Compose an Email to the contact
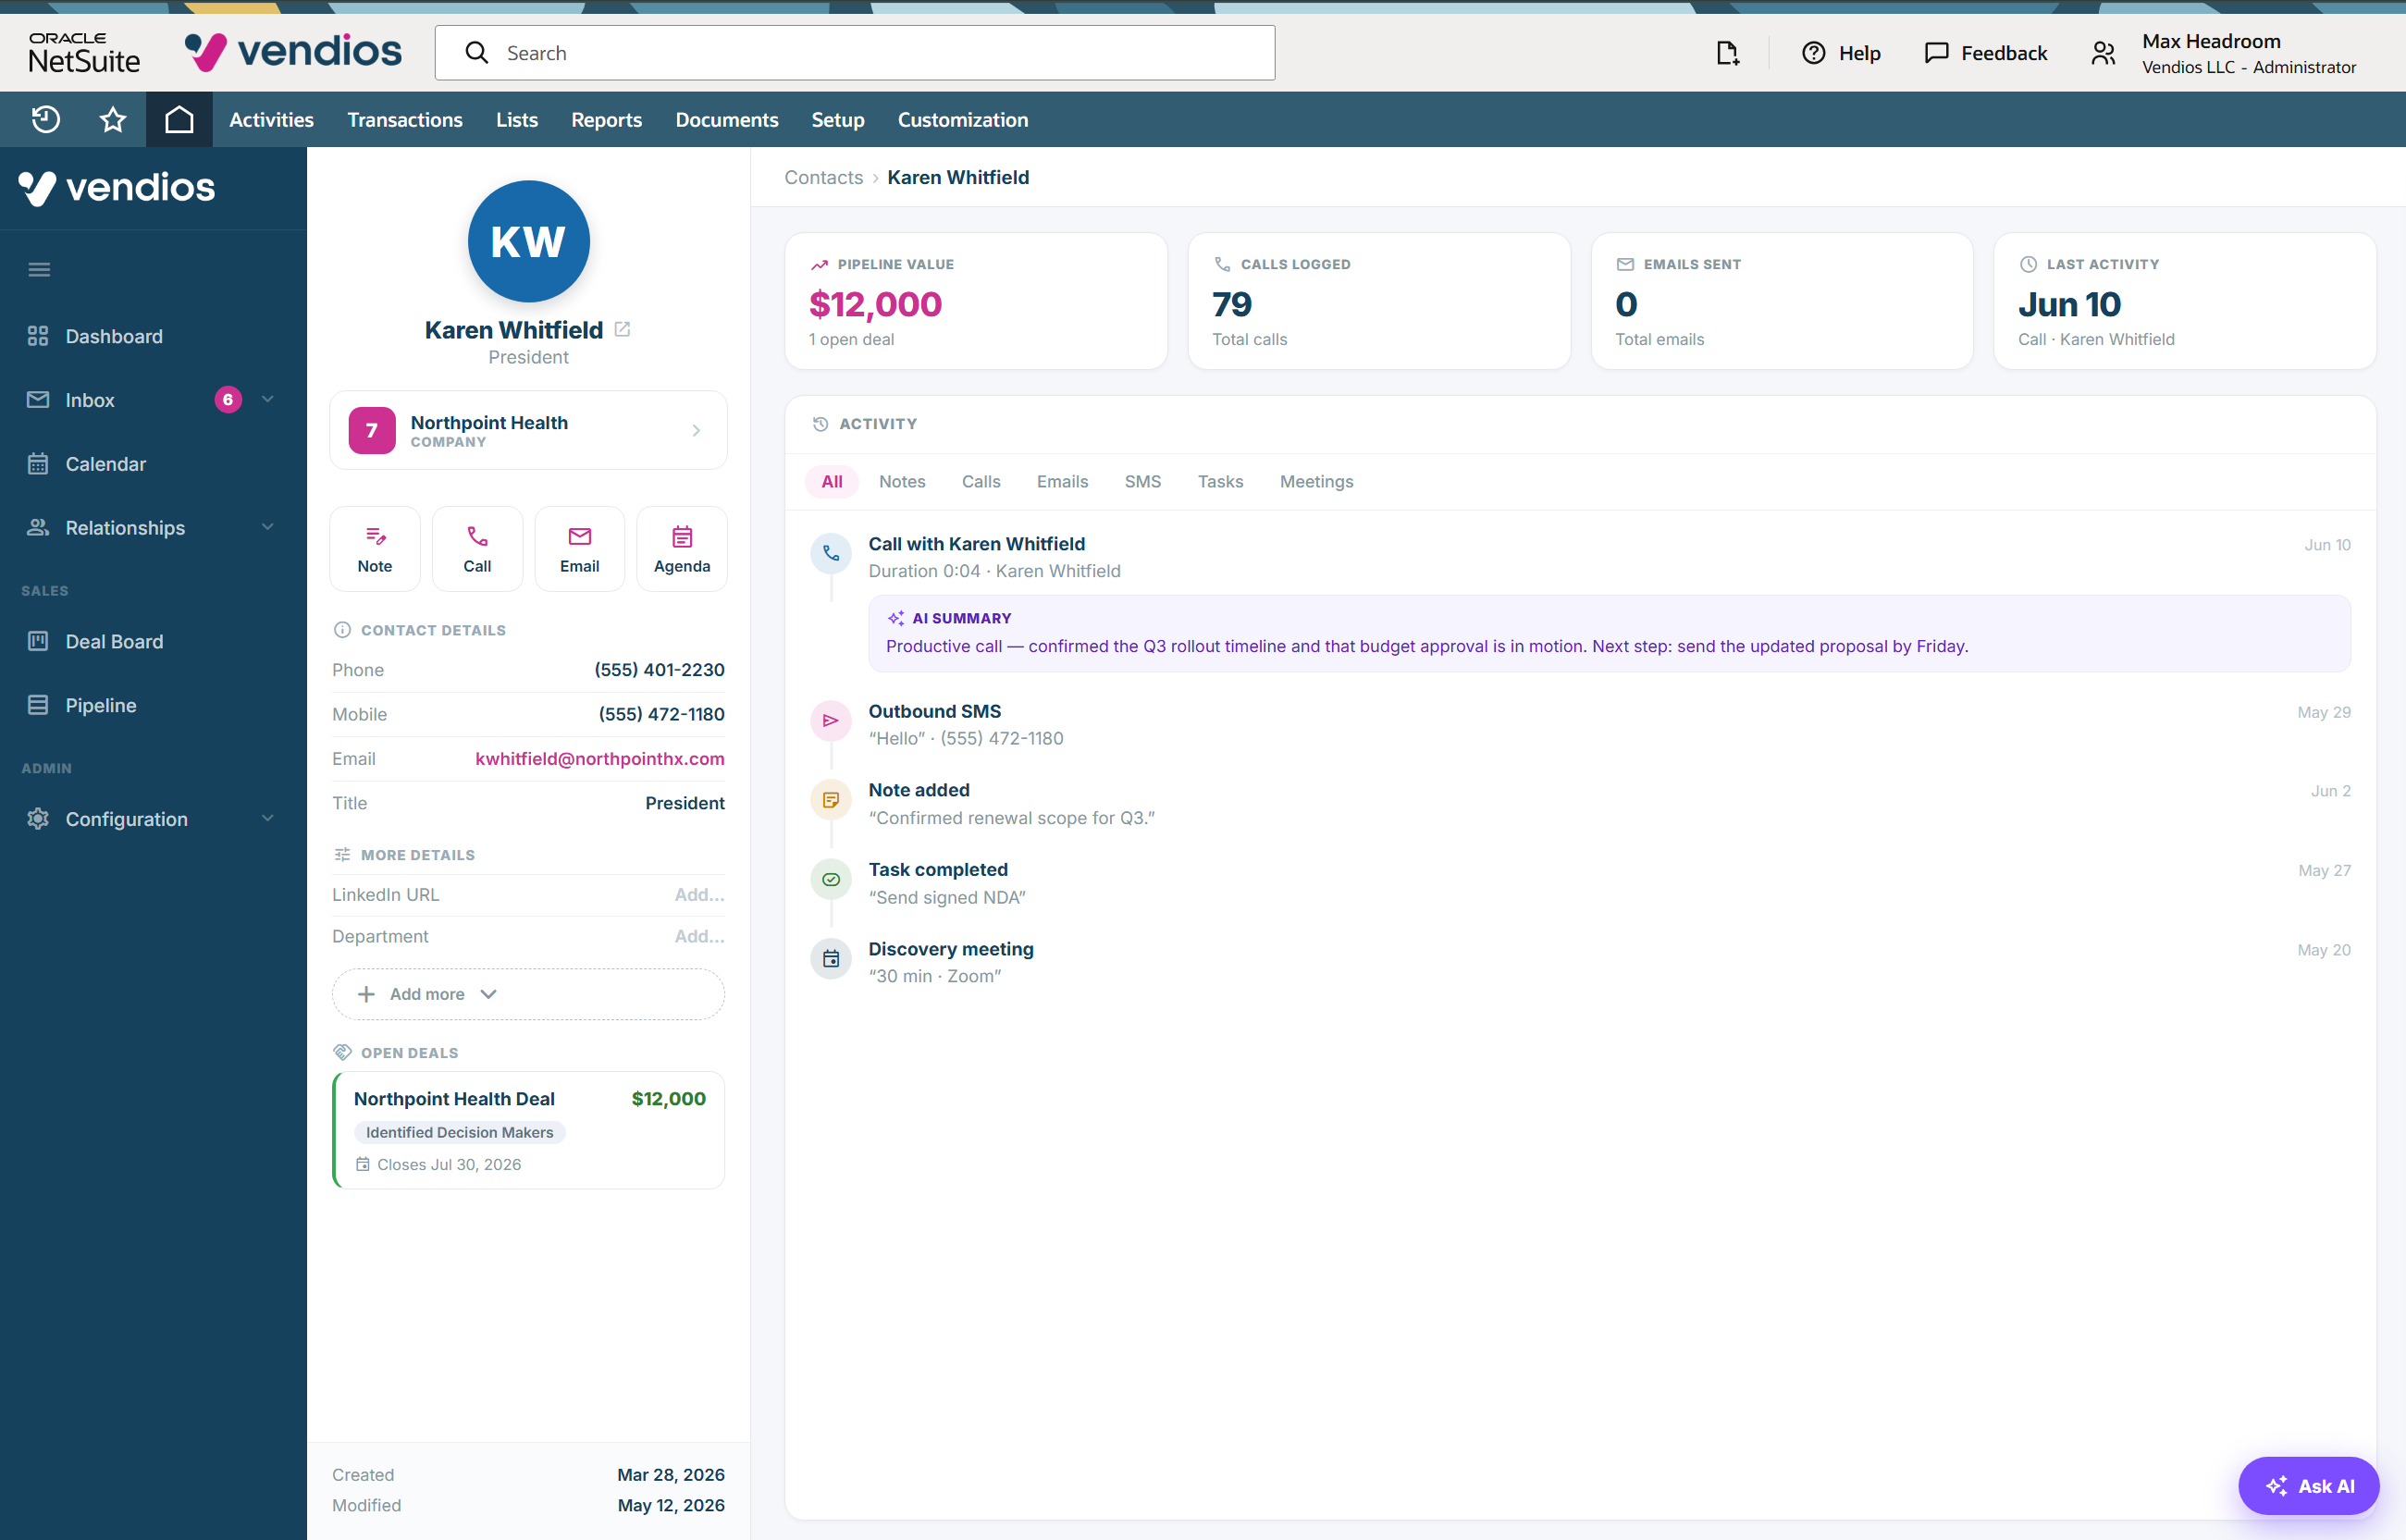2406x1540 pixels. point(580,549)
